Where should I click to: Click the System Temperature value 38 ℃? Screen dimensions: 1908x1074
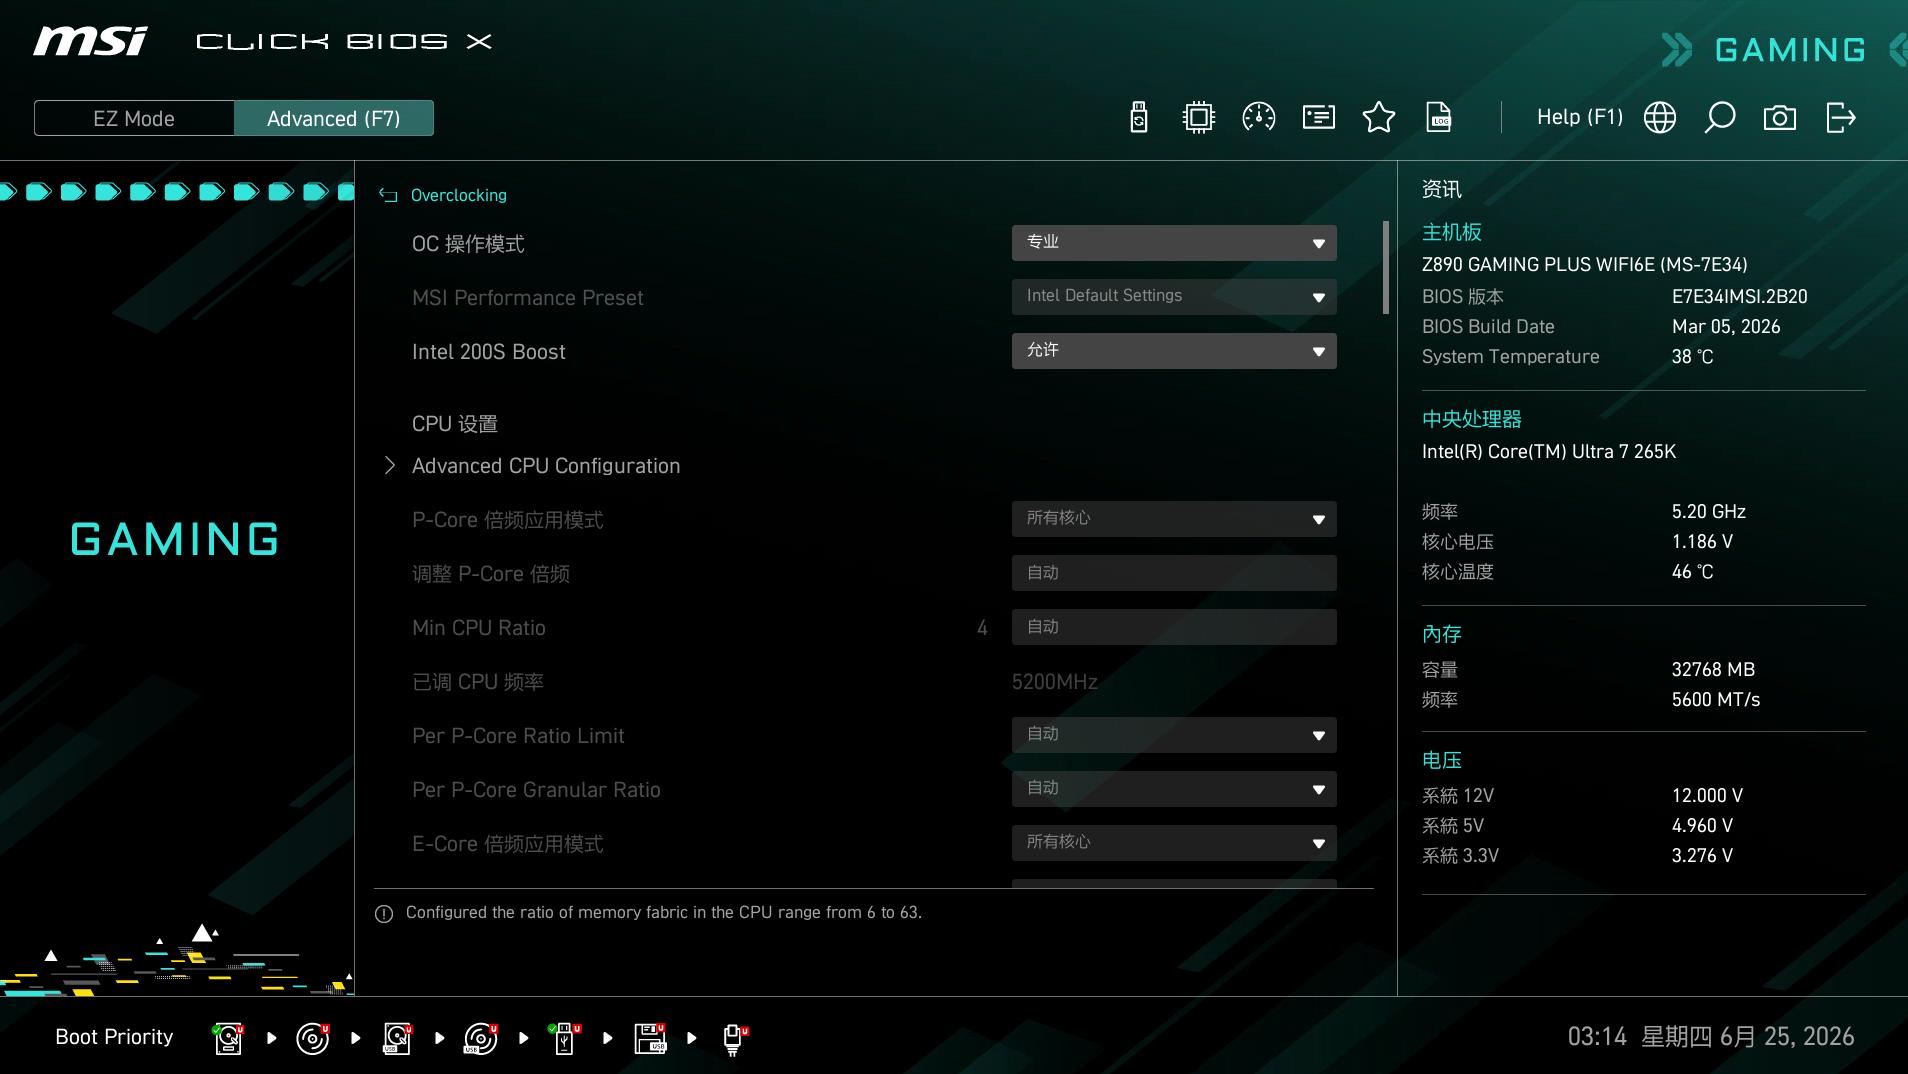click(1692, 357)
